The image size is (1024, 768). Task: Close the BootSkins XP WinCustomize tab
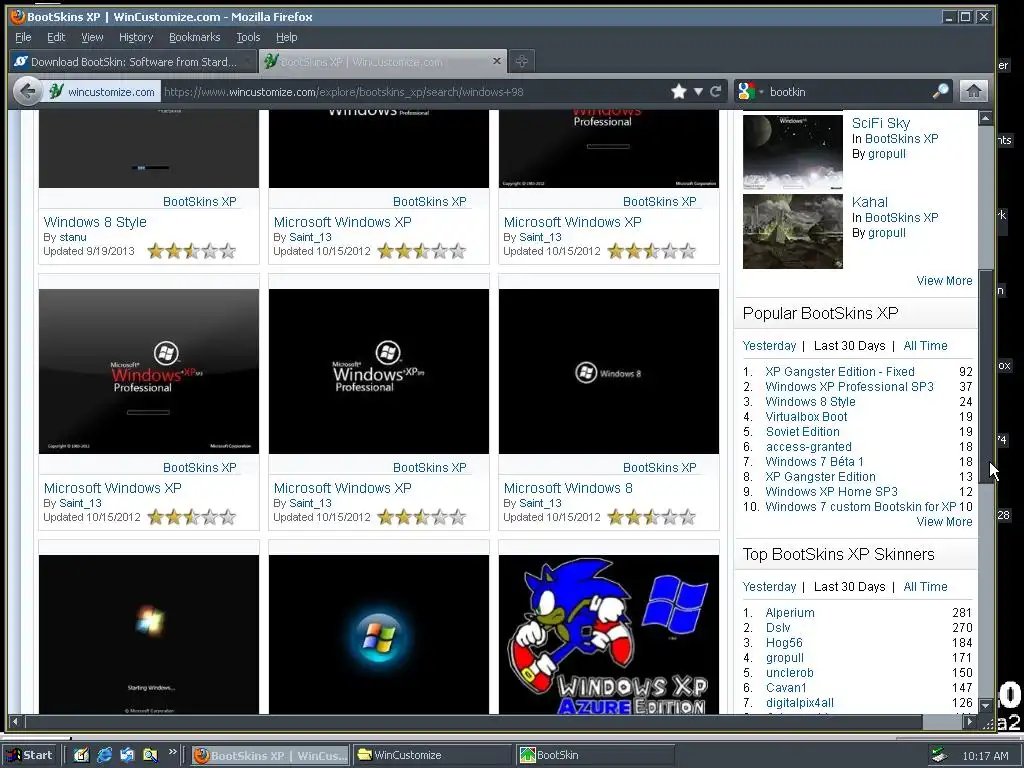pos(496,61)
